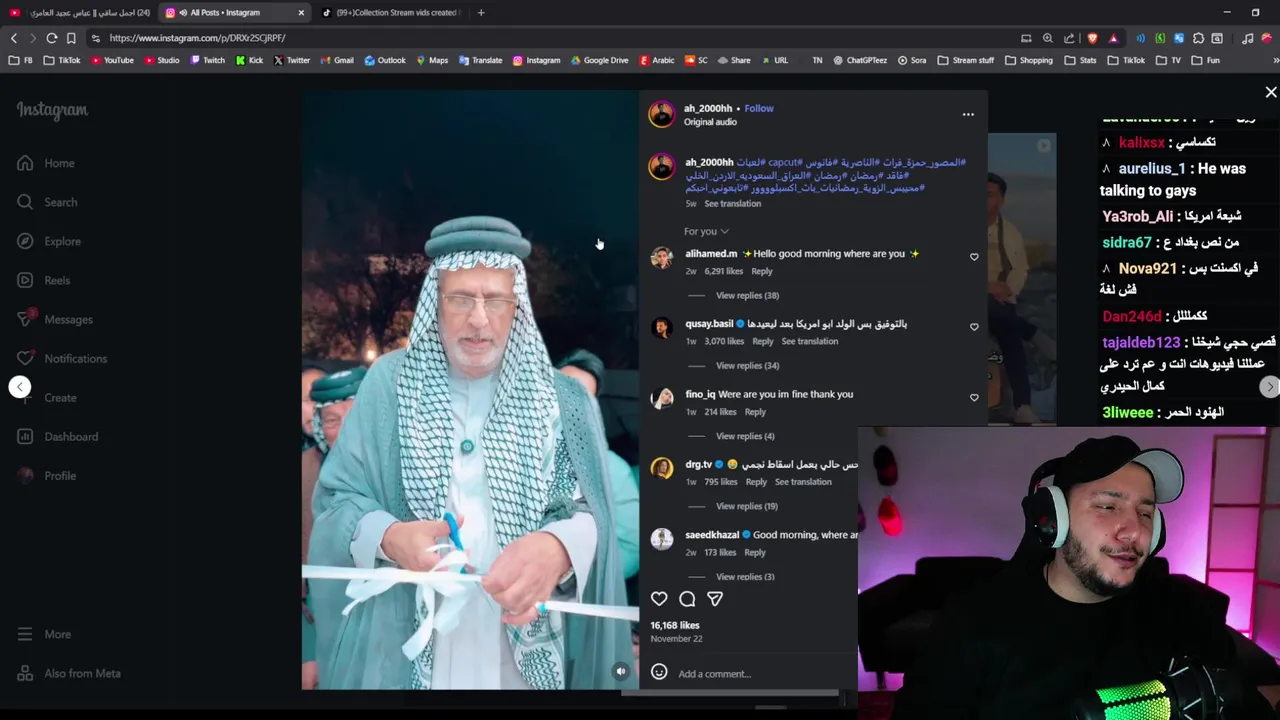
Task: Expand the For you comment sorting dropdown
Action: 706,231
